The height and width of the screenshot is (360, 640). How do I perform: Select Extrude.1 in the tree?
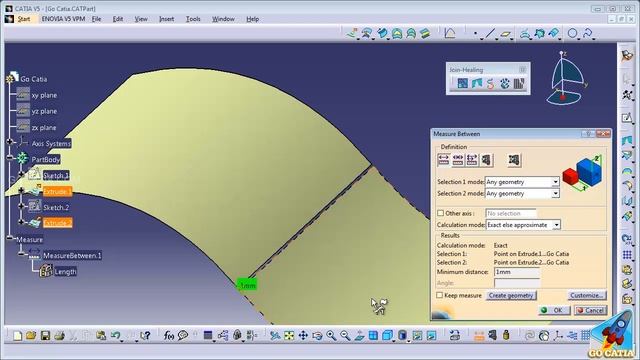coord(57,191)
